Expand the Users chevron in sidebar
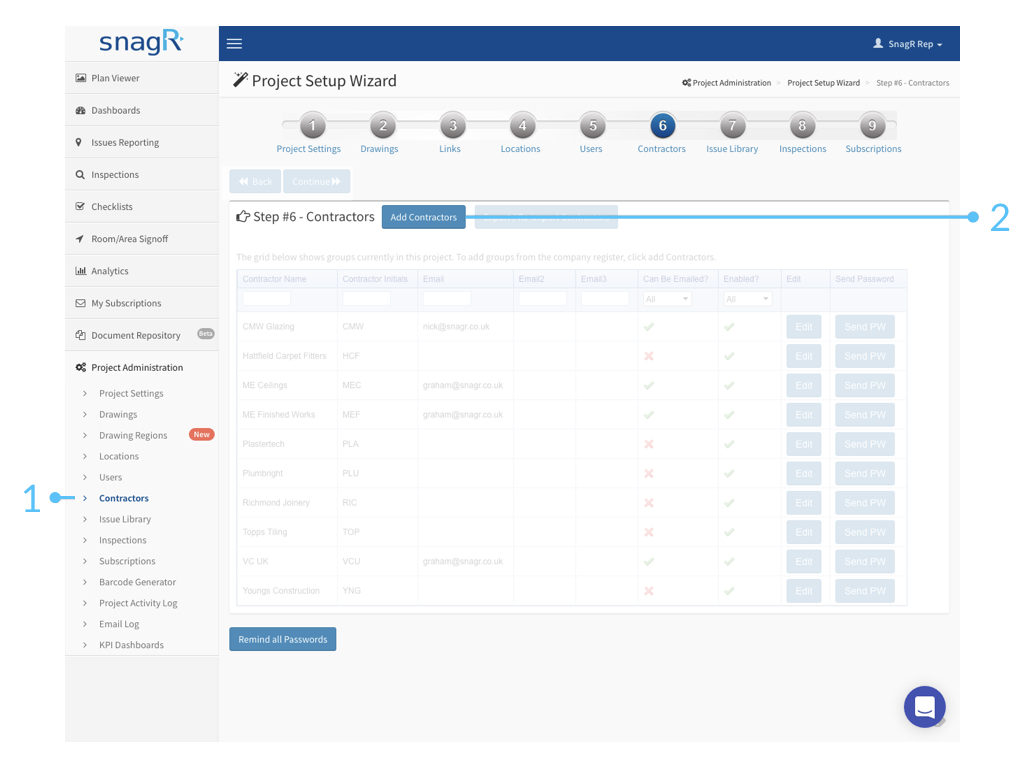1024x768 pixels. pyautogui.click(x=85, y=477)
